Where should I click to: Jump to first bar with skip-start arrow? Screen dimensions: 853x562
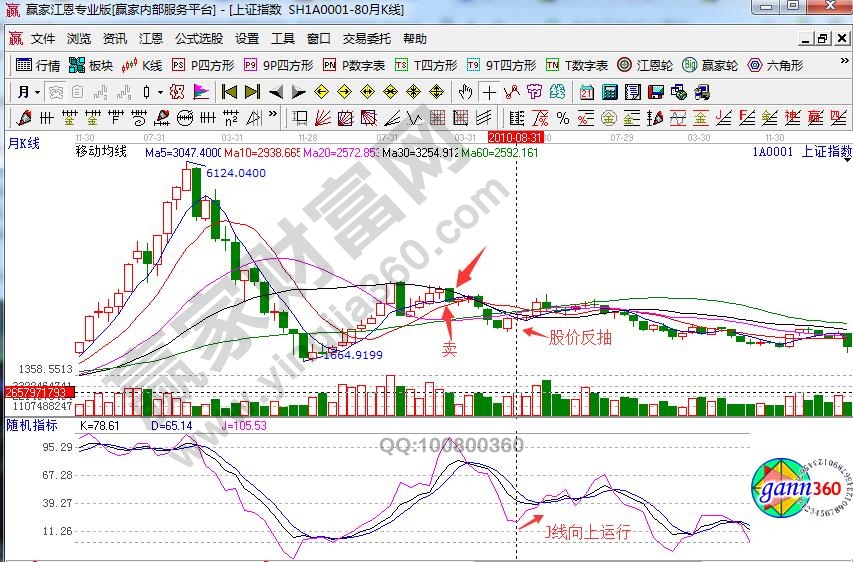(x=229, y=92)
